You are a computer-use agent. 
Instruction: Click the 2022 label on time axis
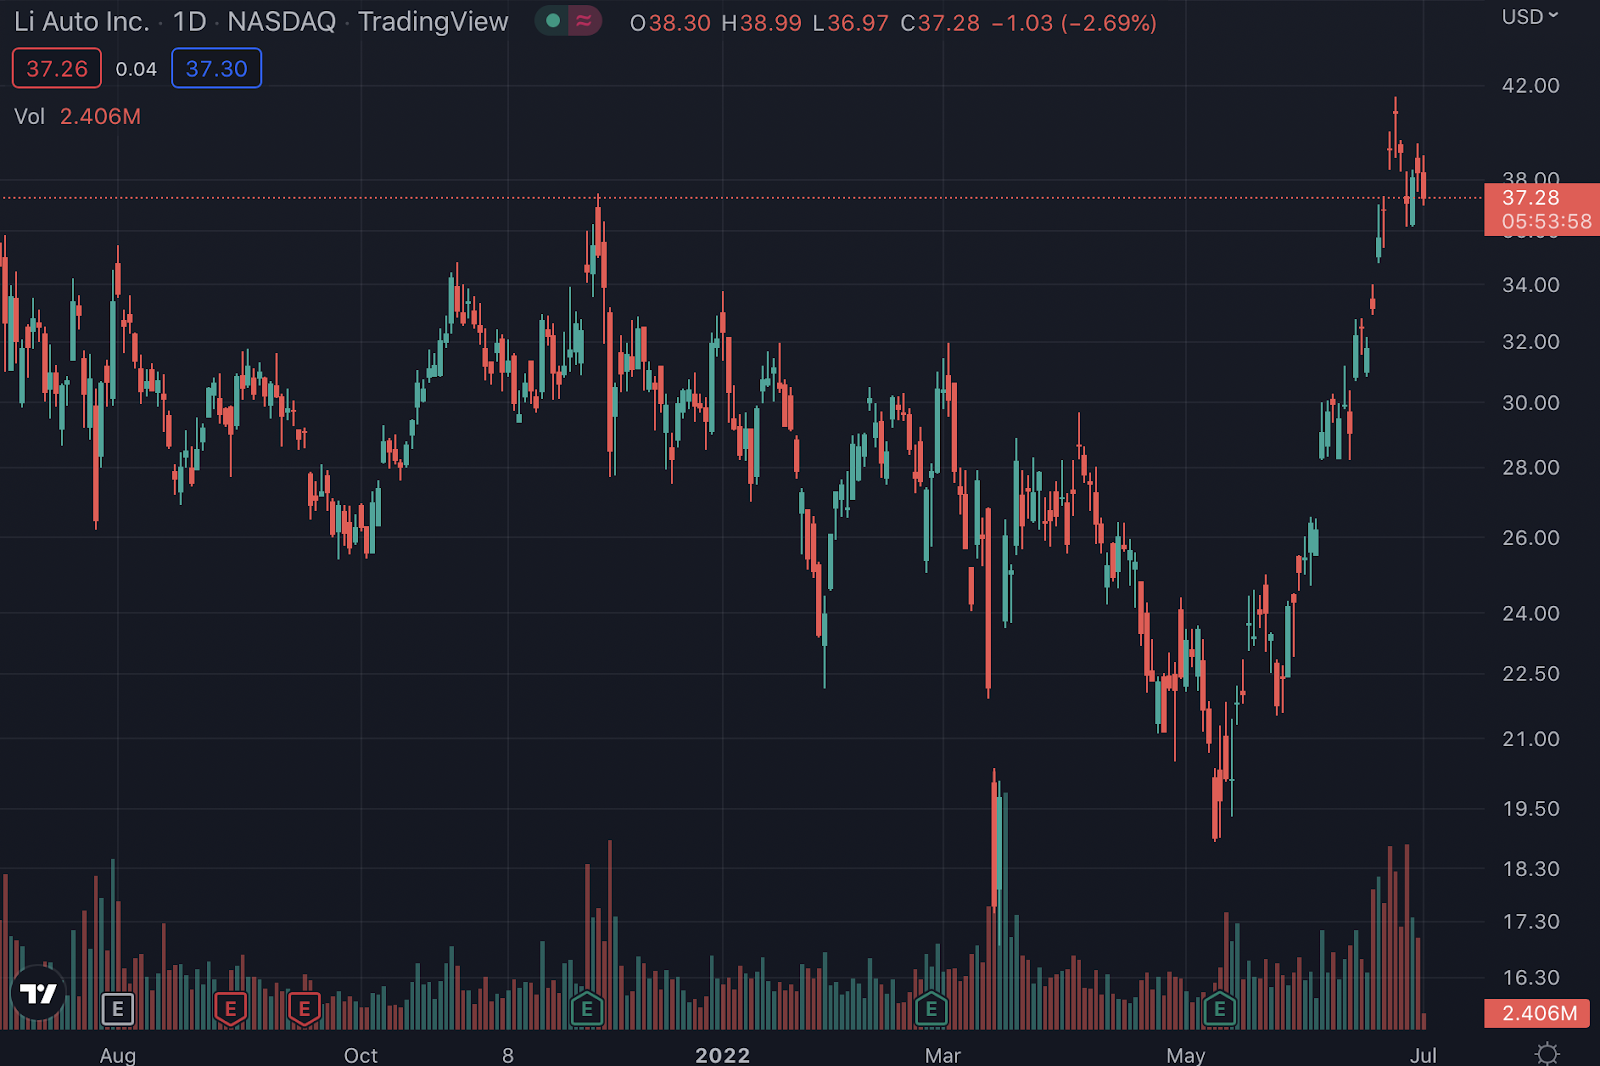[723, 1055]
